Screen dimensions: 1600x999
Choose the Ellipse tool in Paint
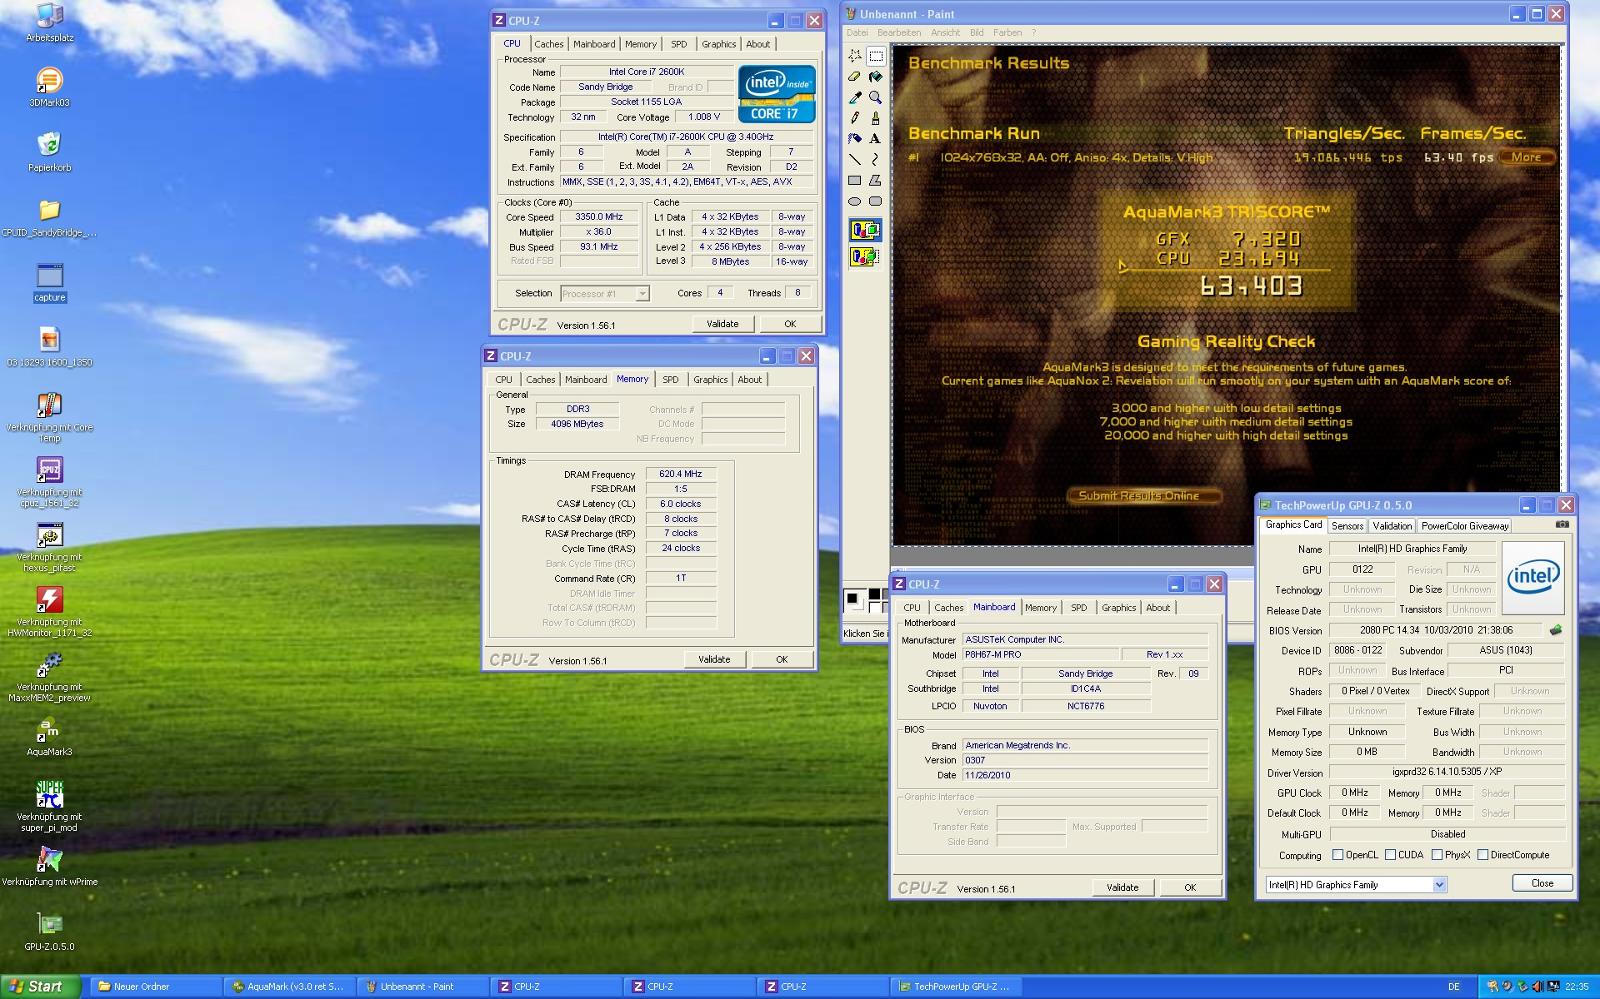[855, 202]
